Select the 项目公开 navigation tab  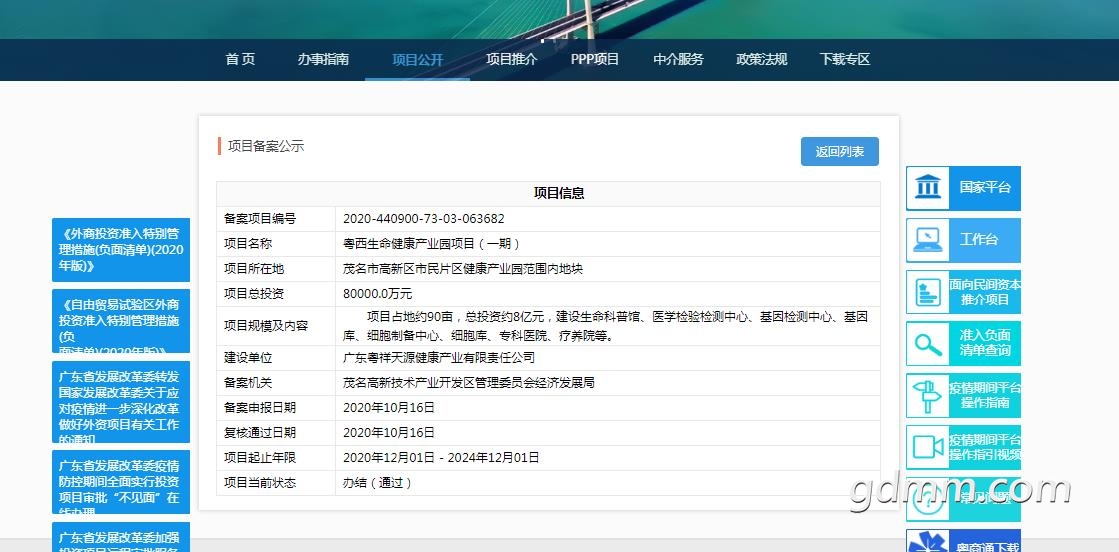[417, 59]
